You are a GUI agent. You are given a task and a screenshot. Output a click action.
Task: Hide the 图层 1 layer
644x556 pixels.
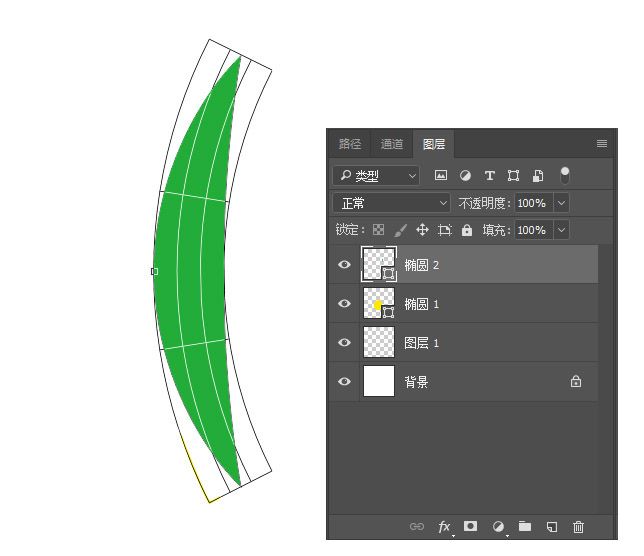344,342
